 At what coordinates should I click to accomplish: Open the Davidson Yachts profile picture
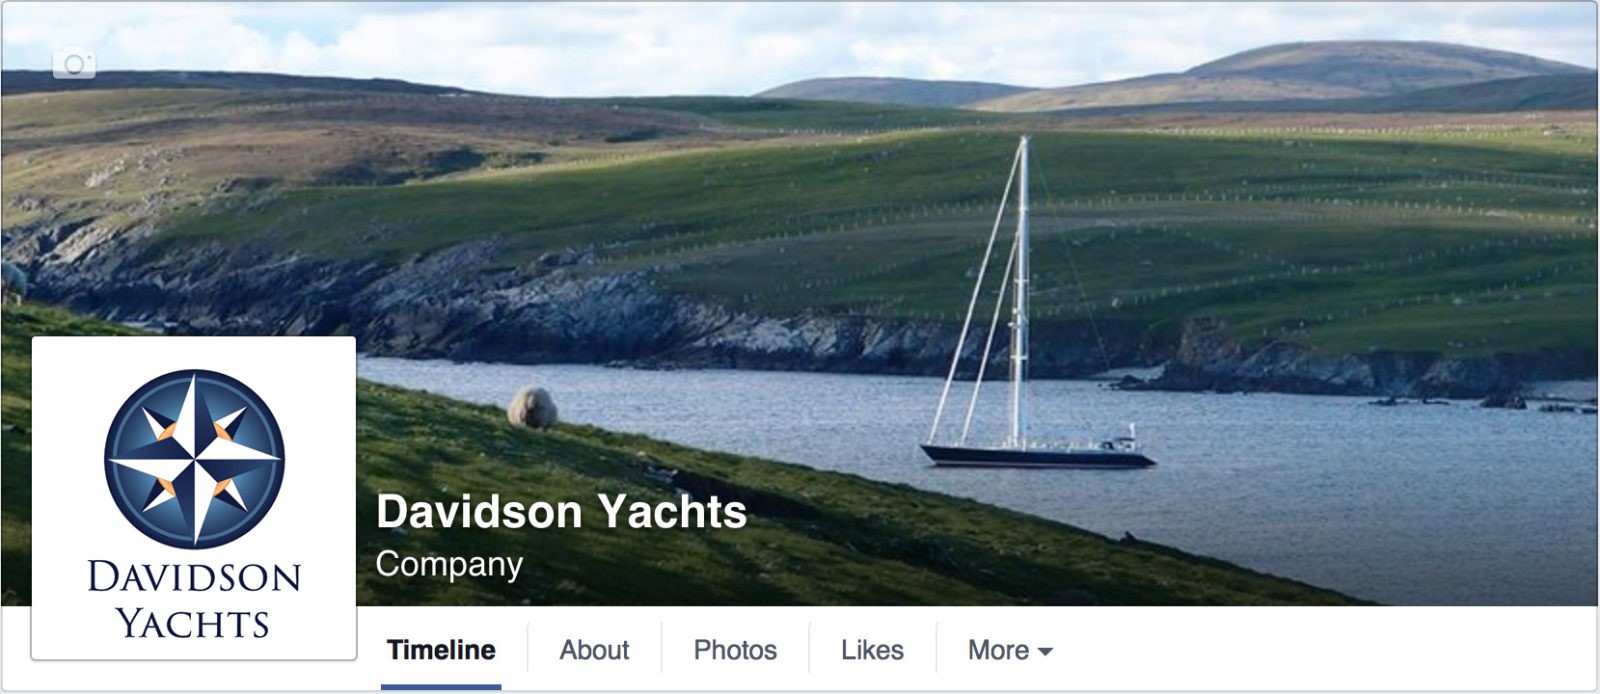[x=194, y=498]
